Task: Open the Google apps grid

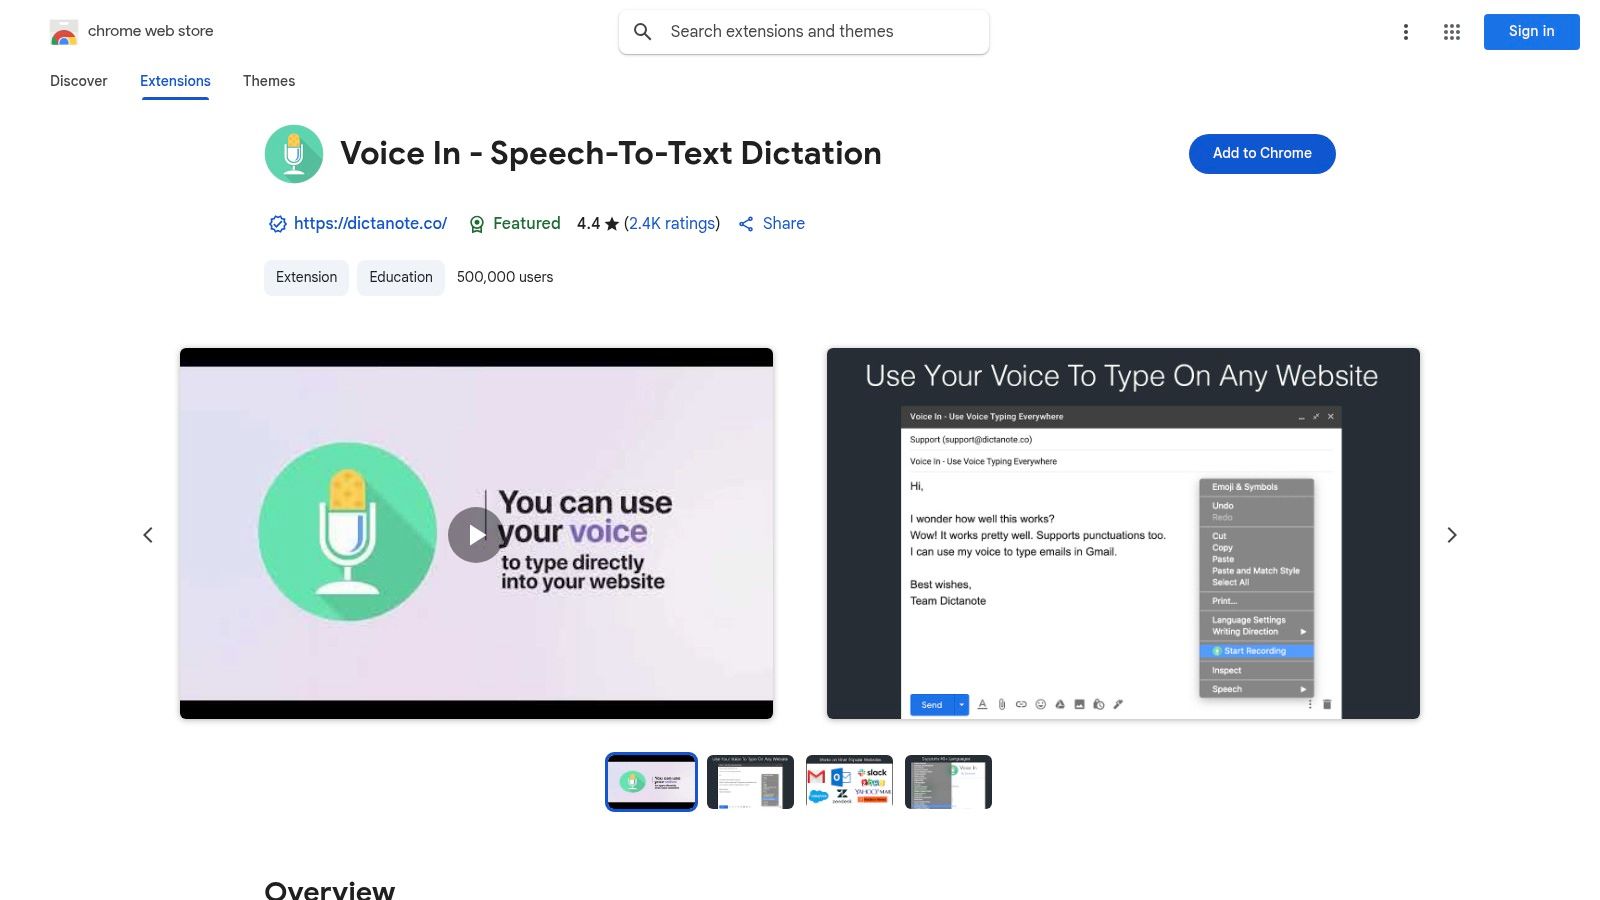Action: pyautogui.click(x=1452, y=32)
